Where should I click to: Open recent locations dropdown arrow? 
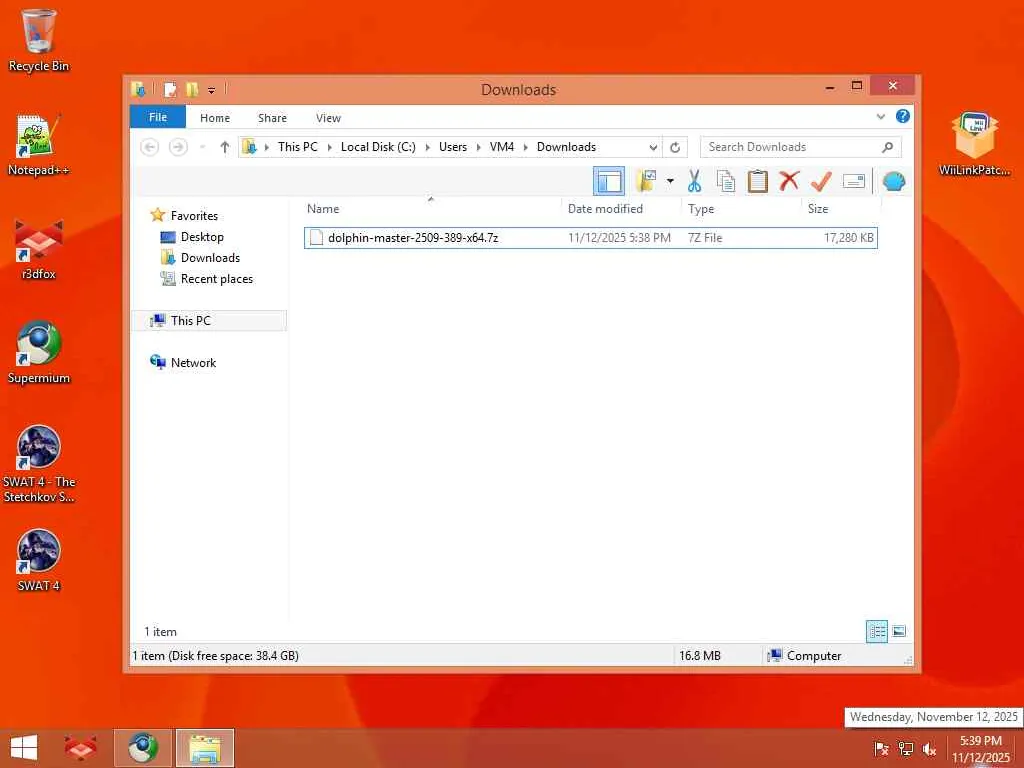pos(202,147)
